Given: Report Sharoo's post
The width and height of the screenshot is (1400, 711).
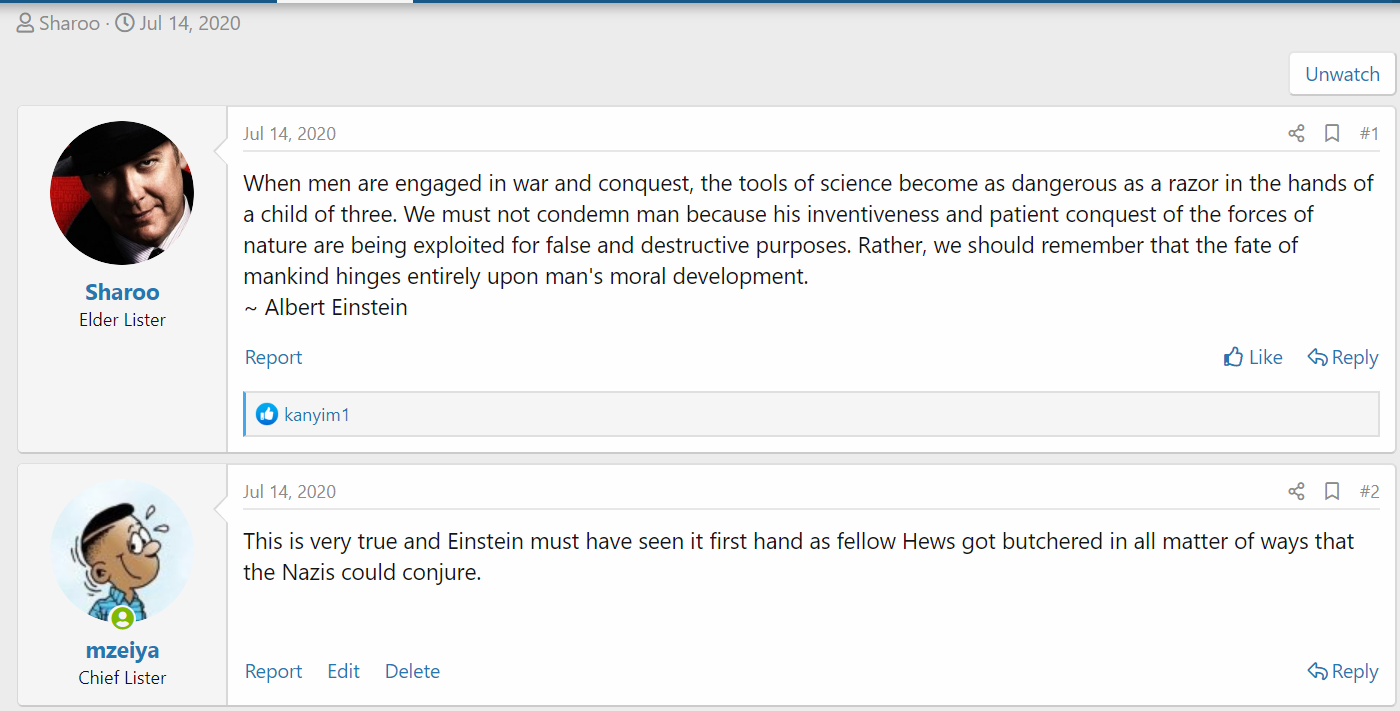Looking at the screenshot, I should [x=273, y=357].
